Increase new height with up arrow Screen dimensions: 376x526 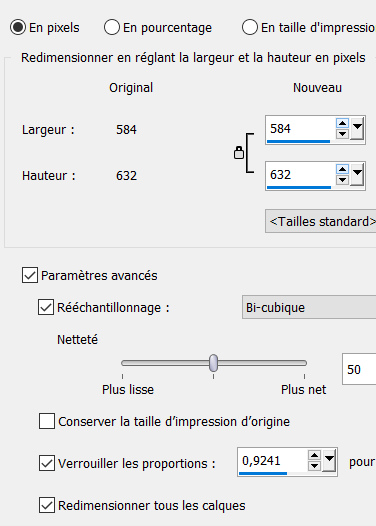(342, 169)
